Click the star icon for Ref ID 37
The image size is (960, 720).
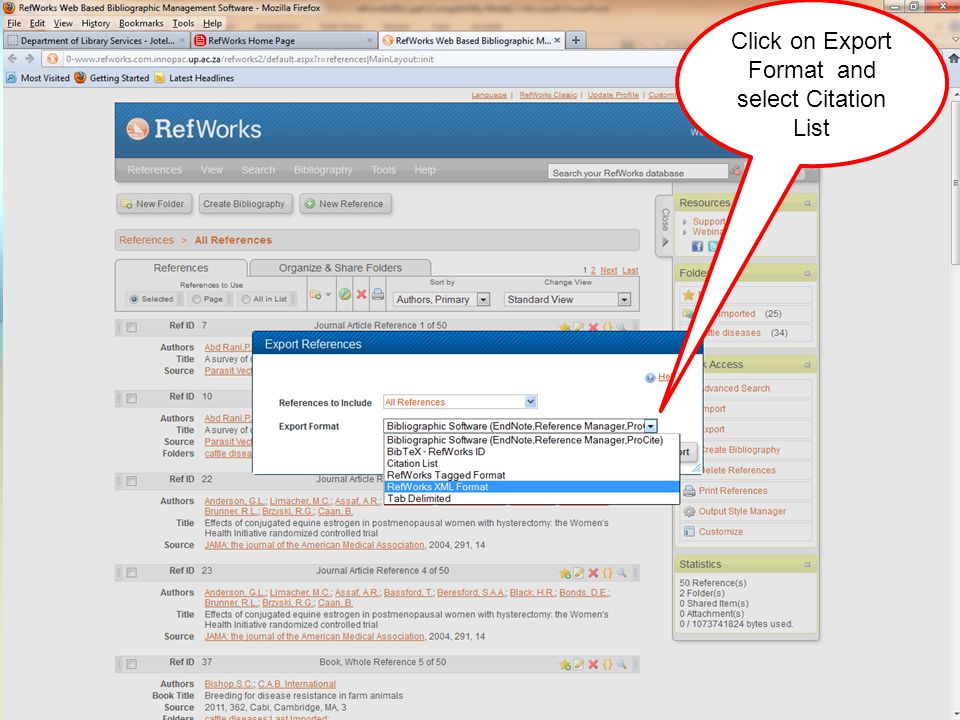[564, 664]
